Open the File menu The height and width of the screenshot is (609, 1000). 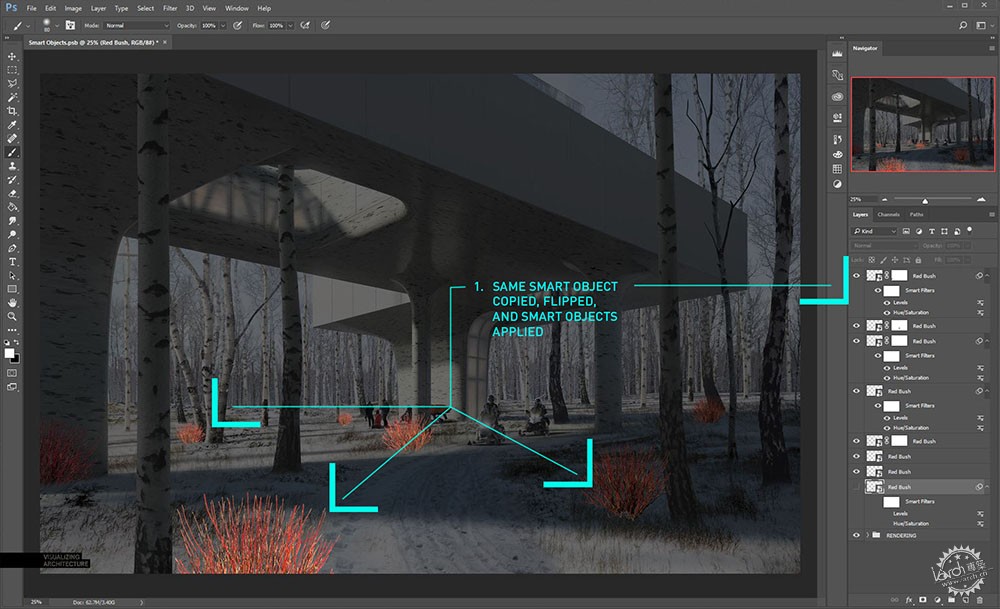(31, 8)
